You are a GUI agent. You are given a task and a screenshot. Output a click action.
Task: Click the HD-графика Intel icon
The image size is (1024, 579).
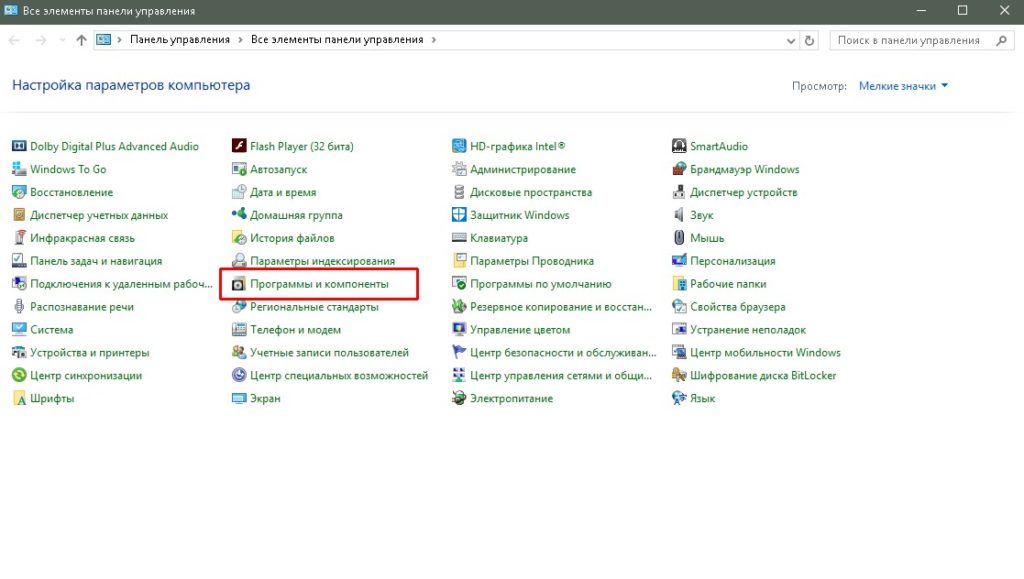point(459,146)
